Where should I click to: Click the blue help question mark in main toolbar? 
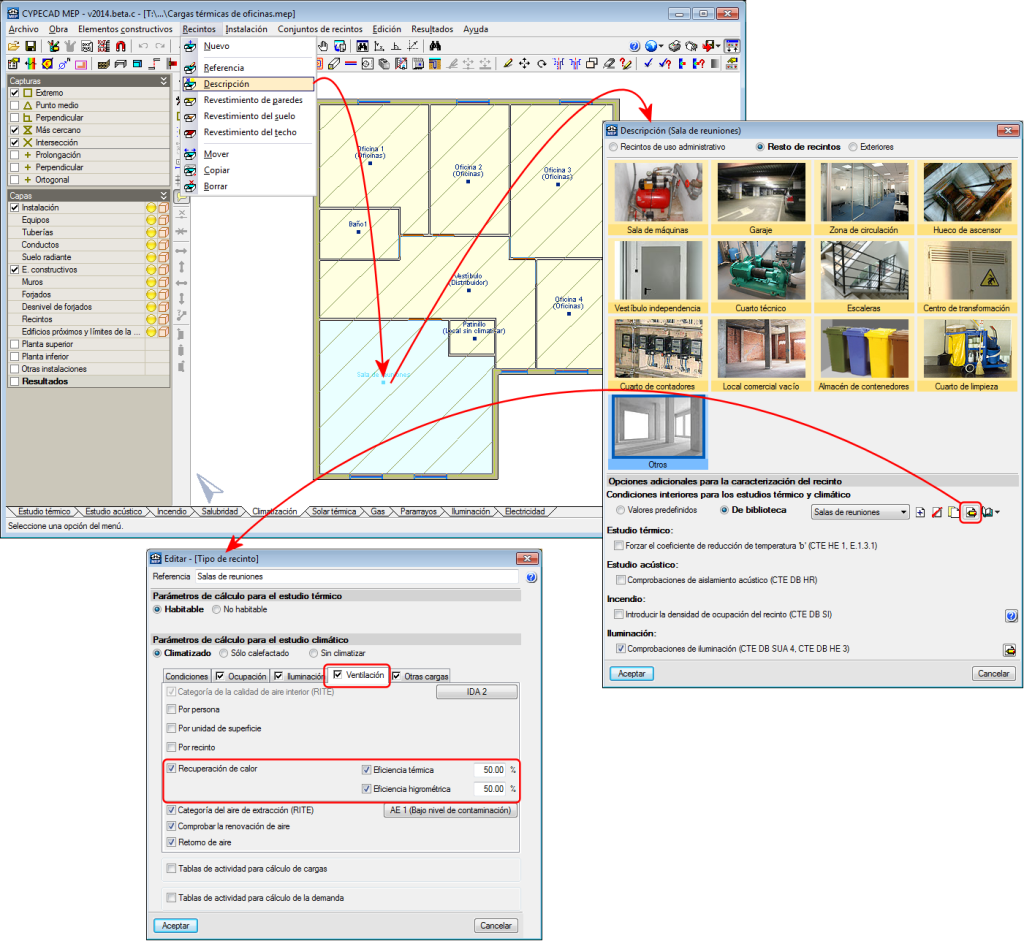click(x=634, y=46)
